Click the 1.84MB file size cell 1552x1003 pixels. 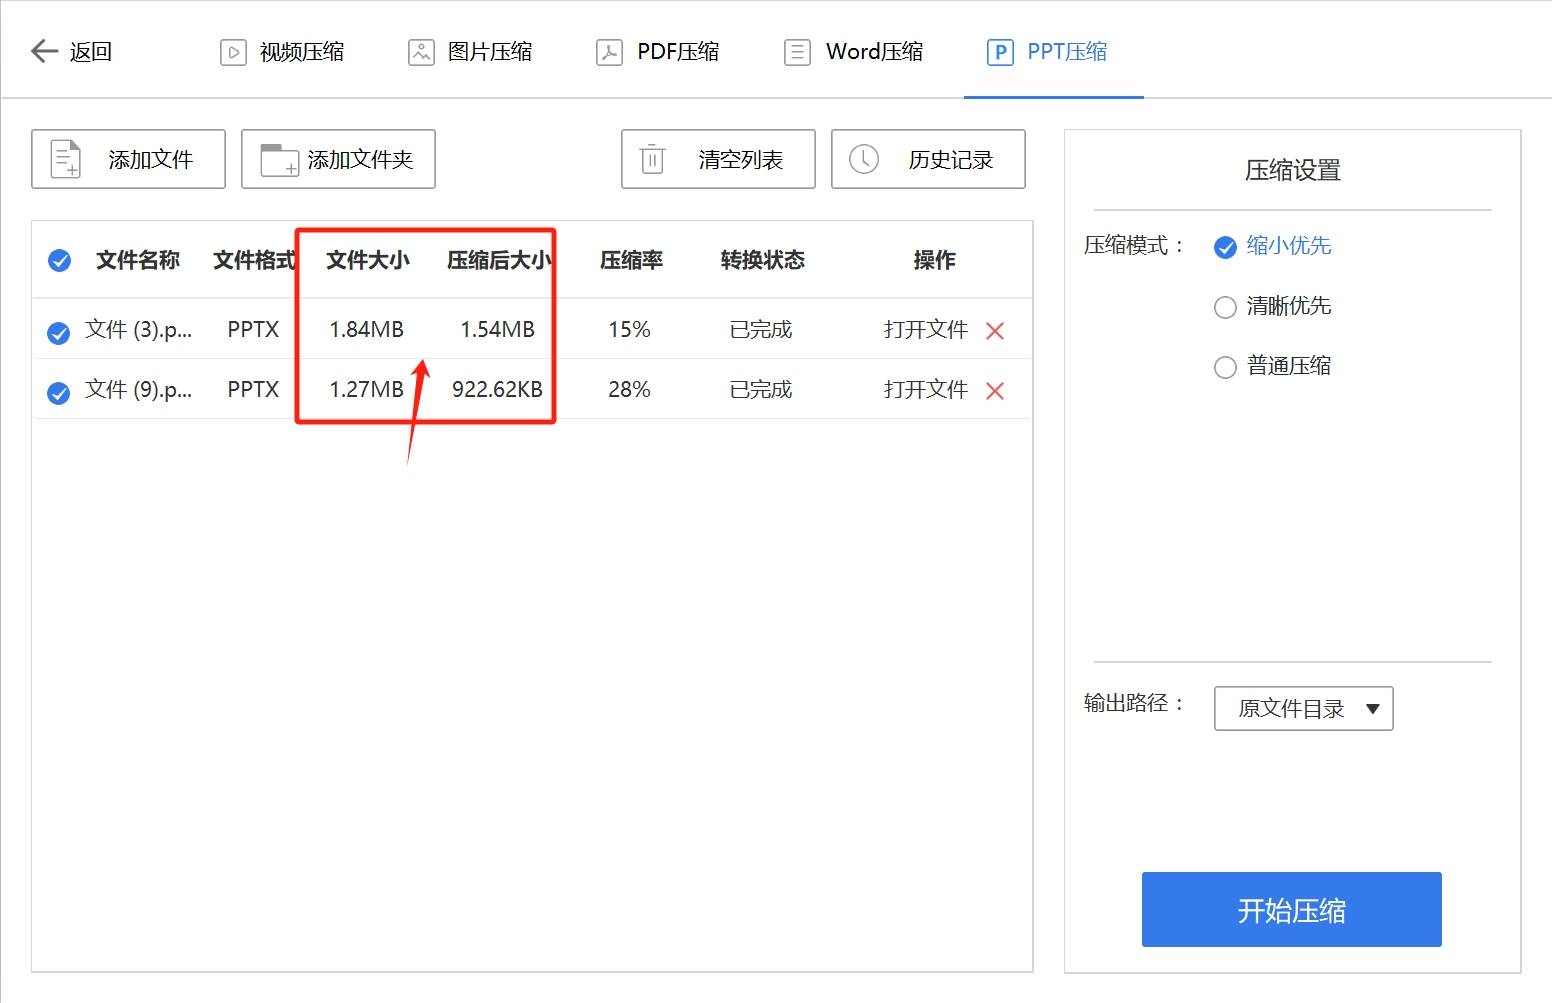(x=367, y=329)
